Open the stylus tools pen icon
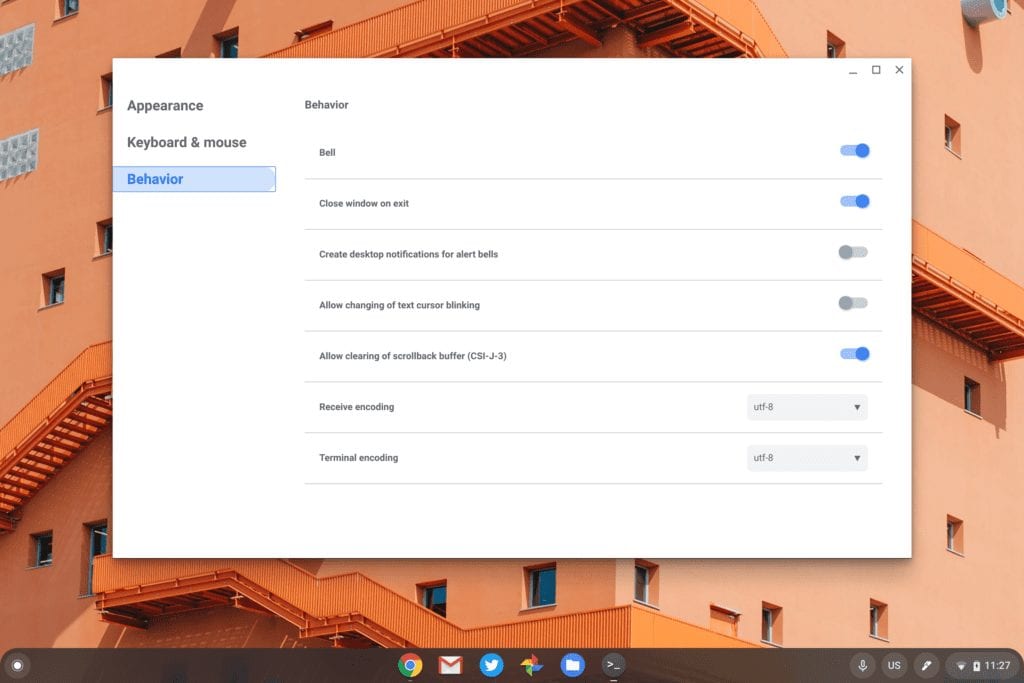The width and height of the screenshot is (1024, 683). [x=926, y=665]
